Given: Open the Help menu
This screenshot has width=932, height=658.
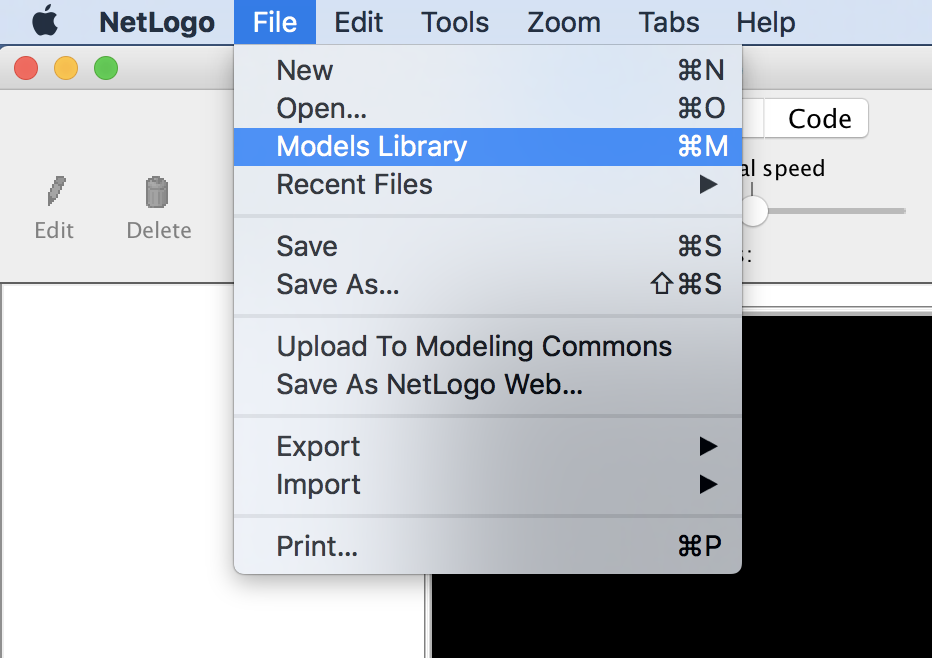Looking at the screenshot, I should 765,21.
